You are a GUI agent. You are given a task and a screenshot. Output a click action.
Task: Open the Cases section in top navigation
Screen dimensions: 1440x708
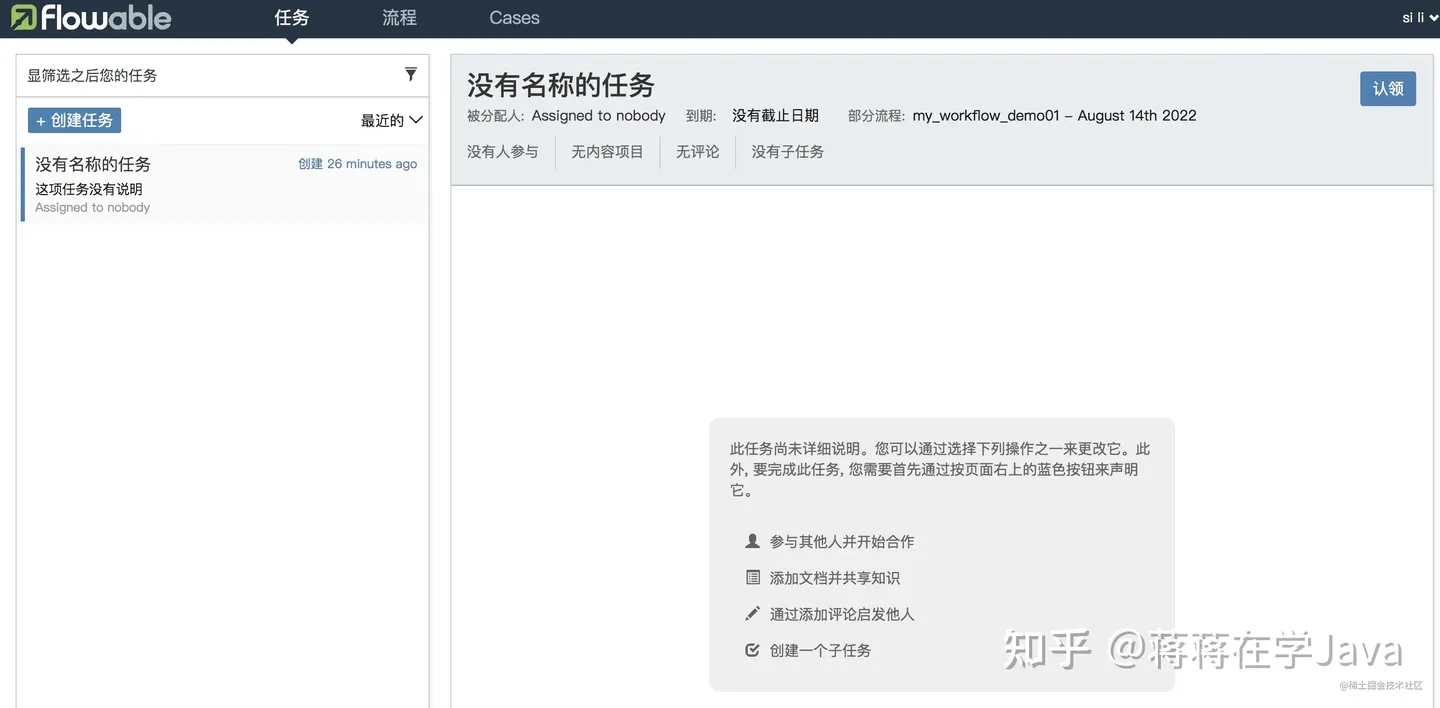point(513,17)
